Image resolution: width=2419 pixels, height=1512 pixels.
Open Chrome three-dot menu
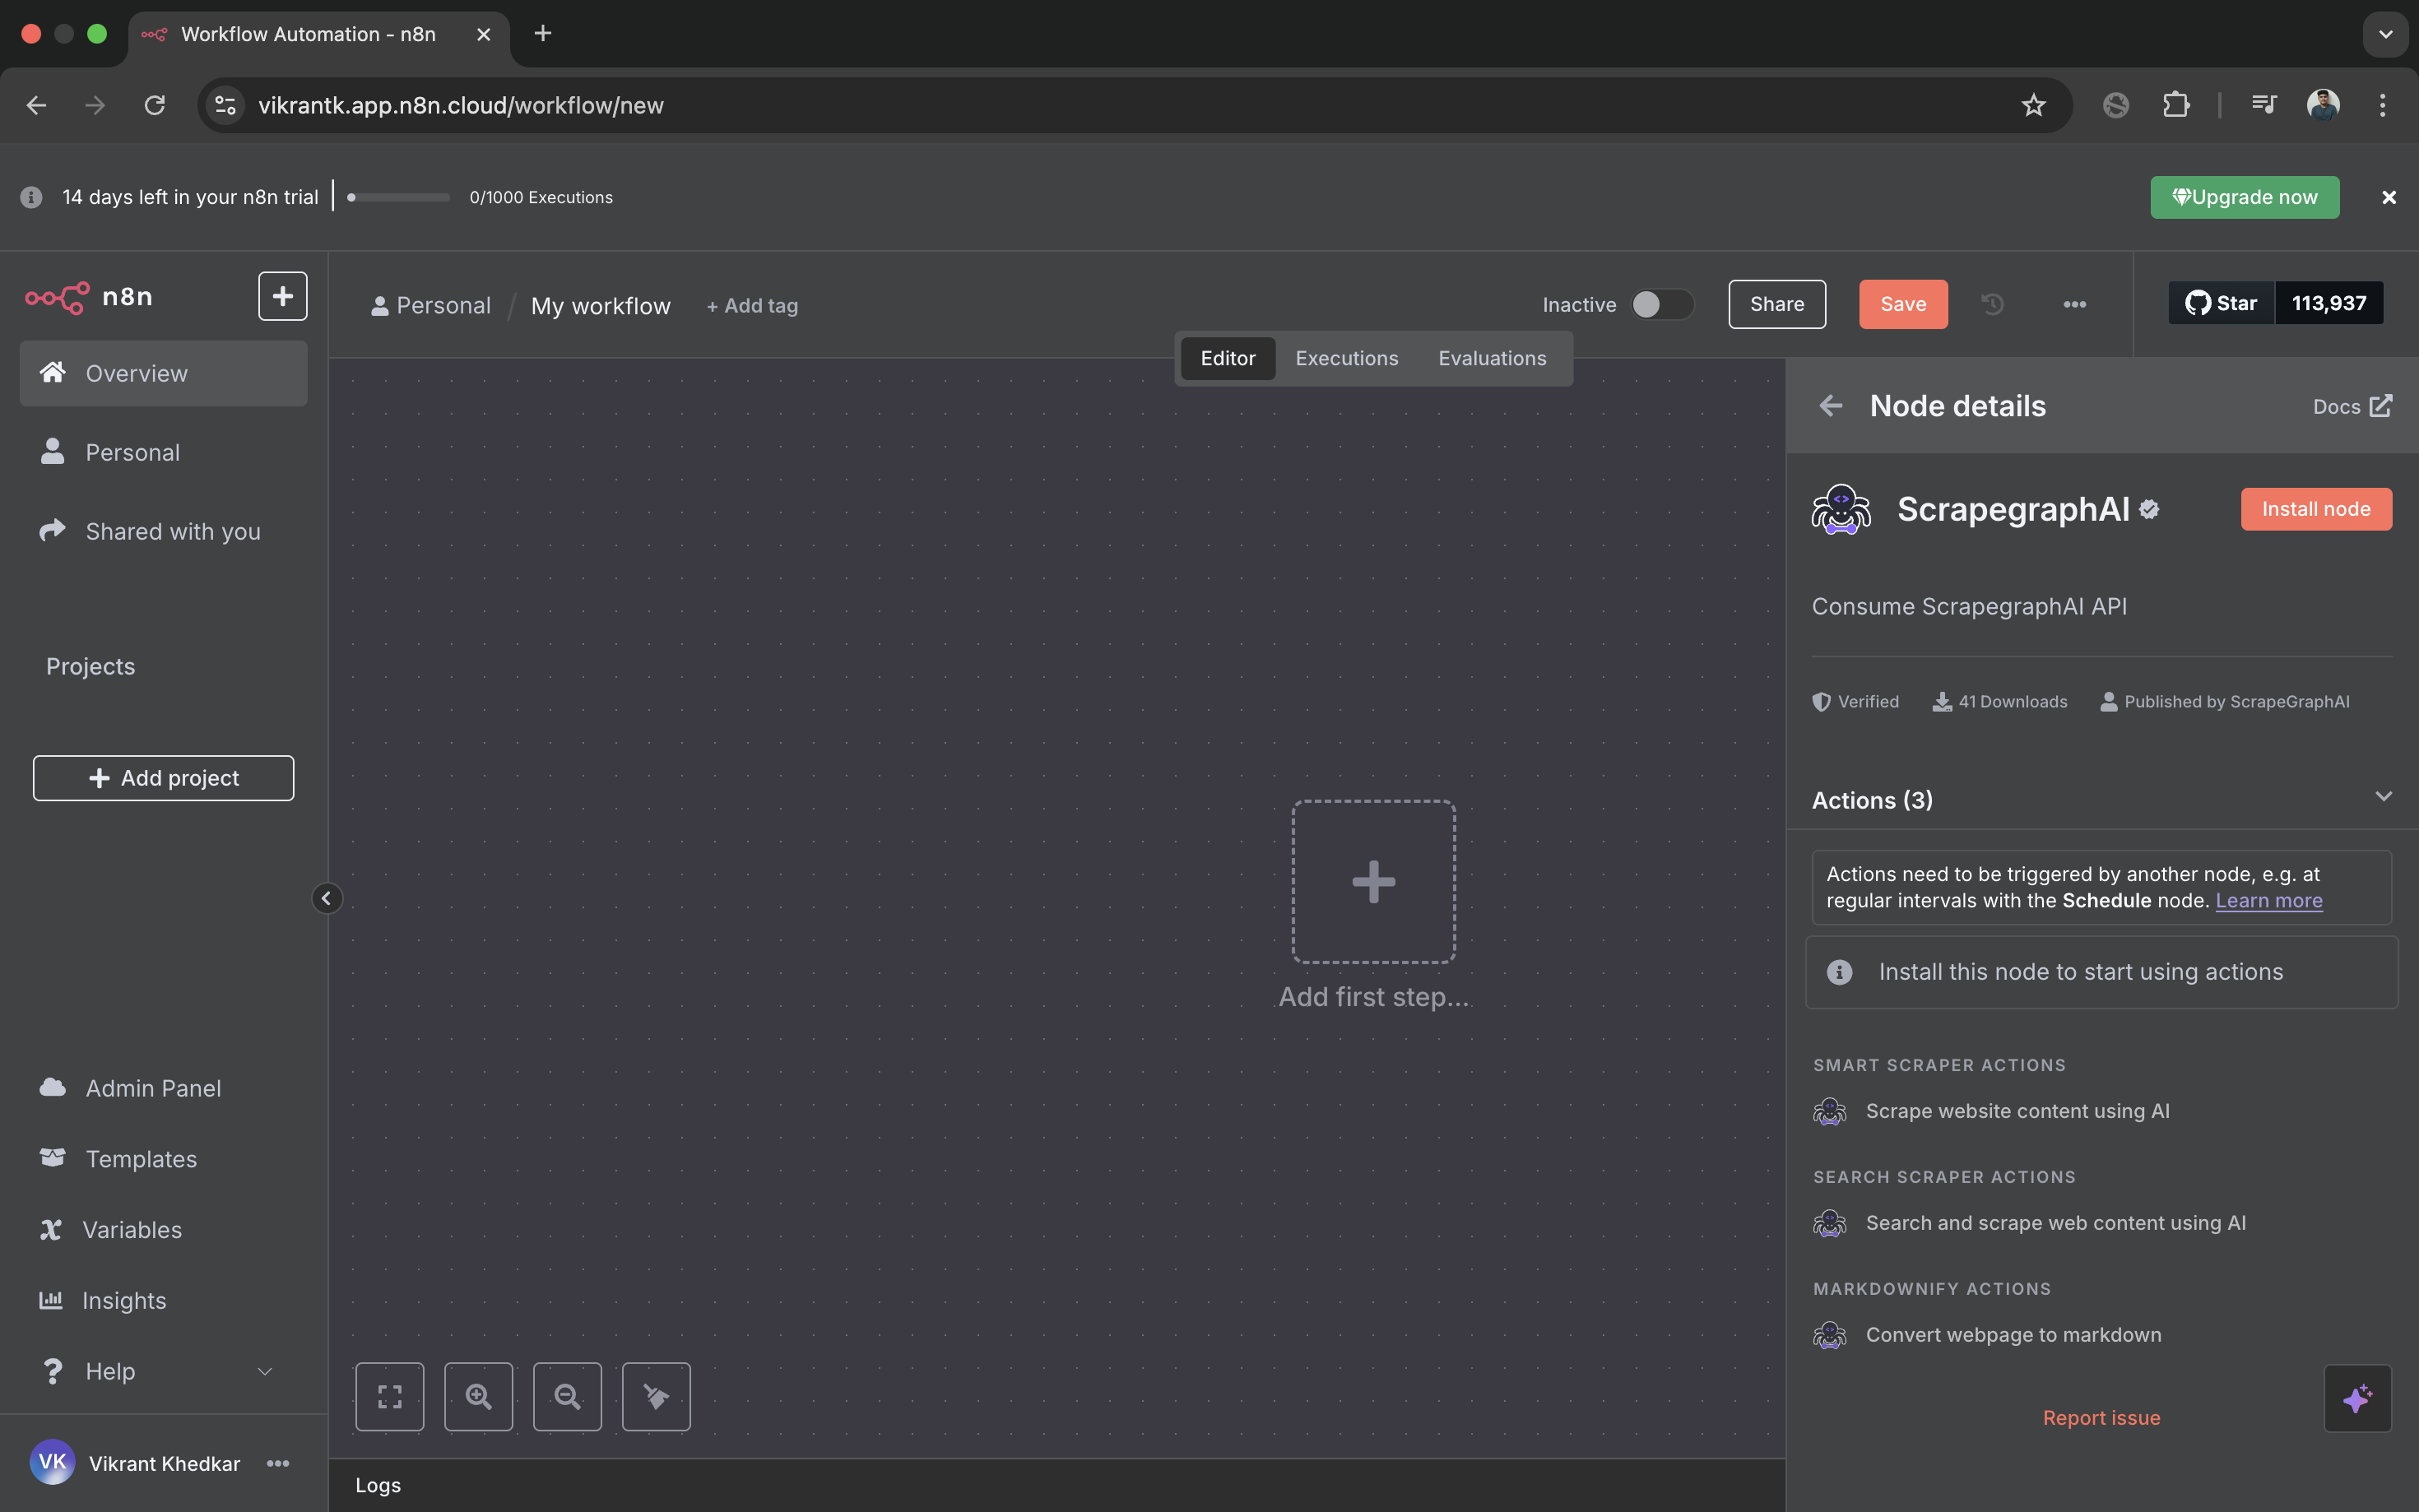[2382, 105]
